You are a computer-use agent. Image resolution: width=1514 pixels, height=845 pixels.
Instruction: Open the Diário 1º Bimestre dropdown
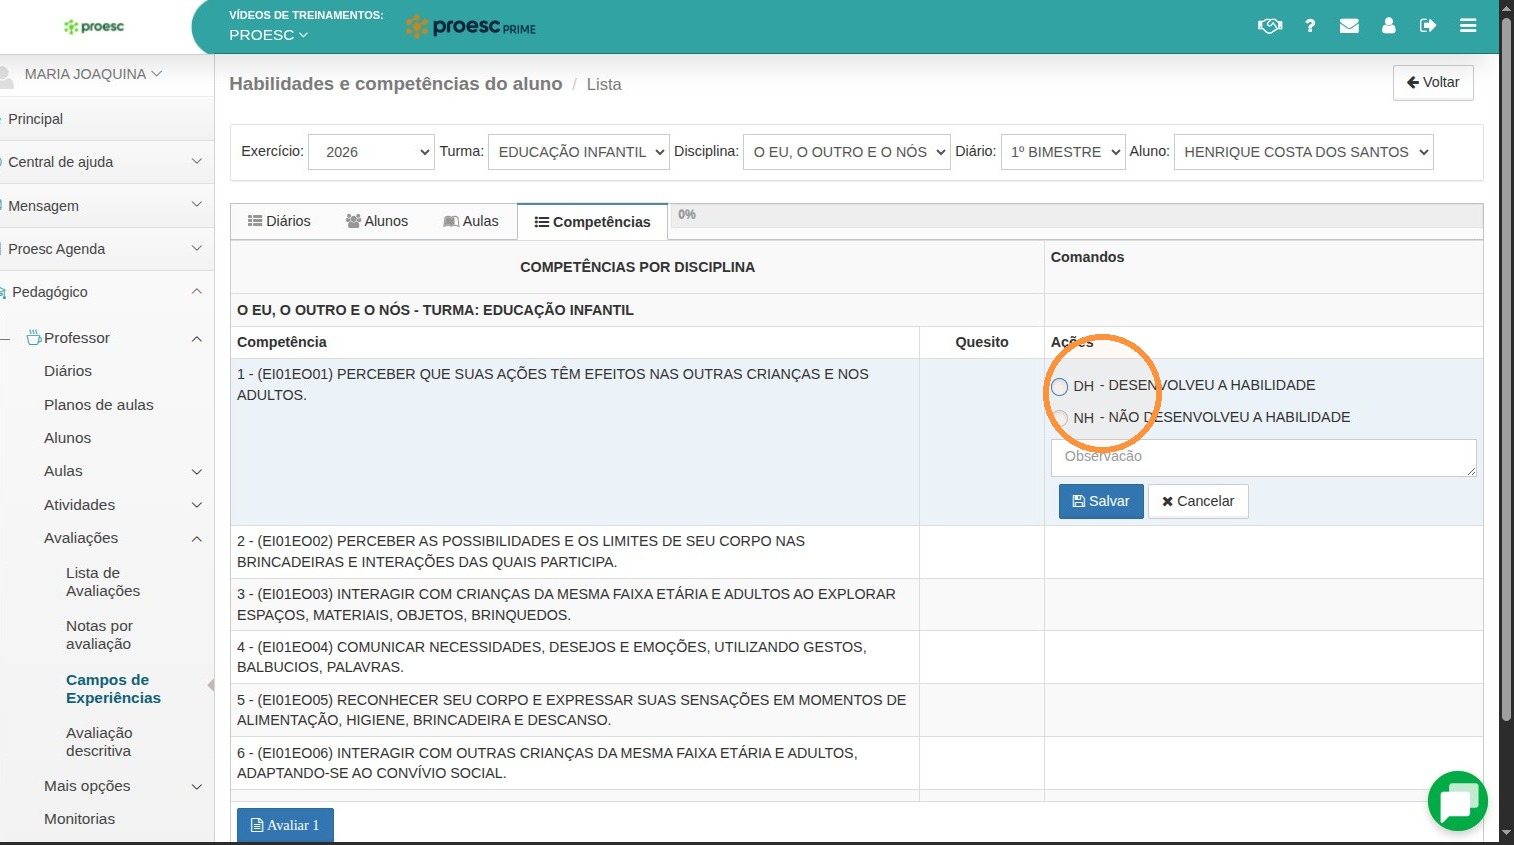point(1063,152)
